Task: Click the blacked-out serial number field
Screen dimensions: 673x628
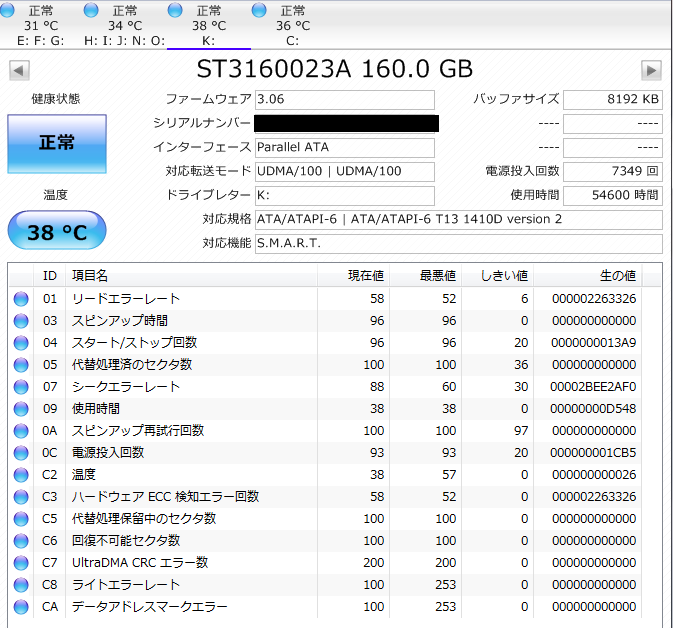Action: [346, 124]
